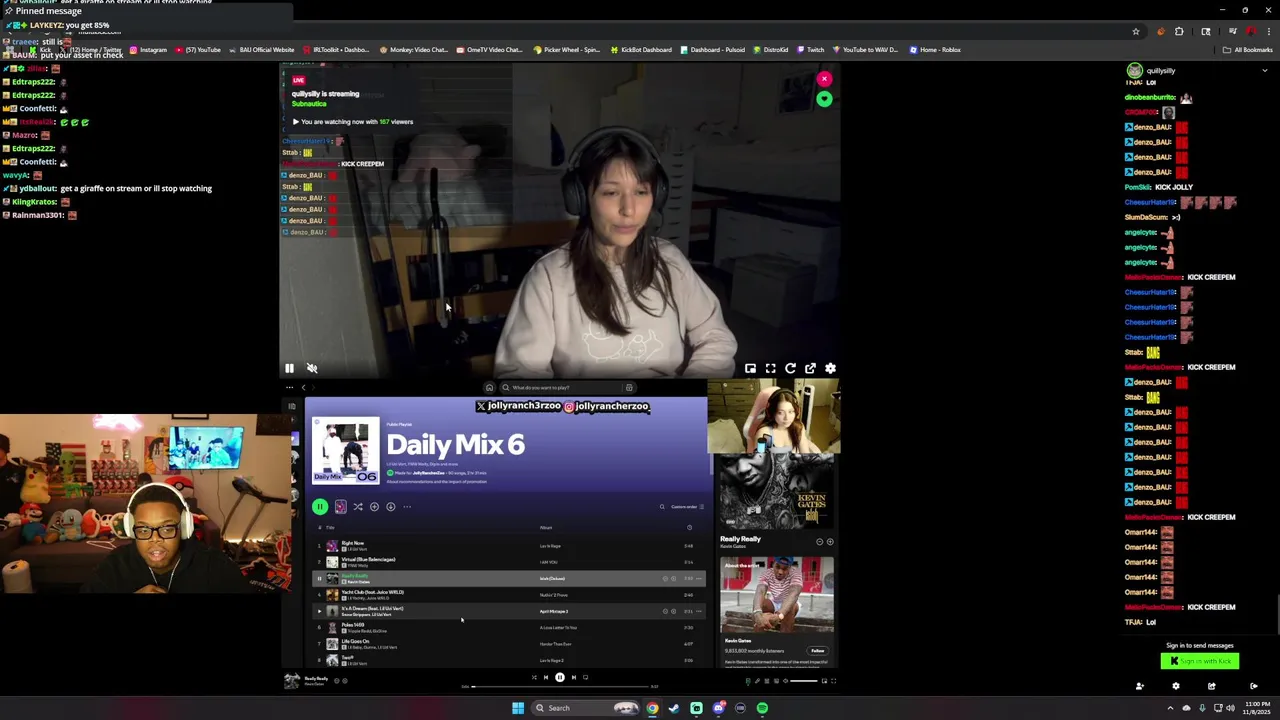Click the green heart follow button on the stream
The width and height of the screenshot is (1280, 720).
pos(824,99)
